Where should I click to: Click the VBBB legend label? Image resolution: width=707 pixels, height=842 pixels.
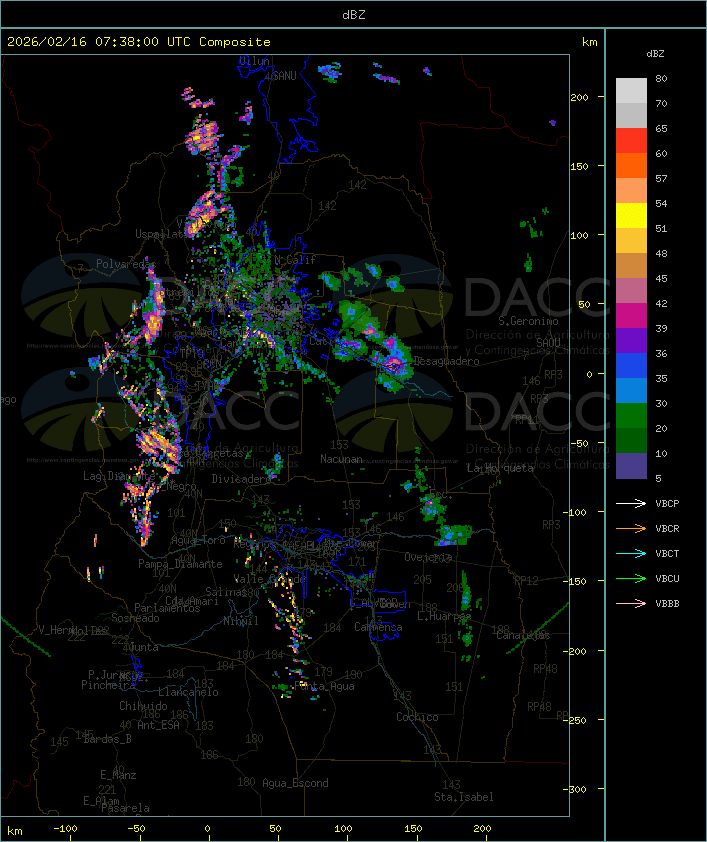tap(667, 604)
